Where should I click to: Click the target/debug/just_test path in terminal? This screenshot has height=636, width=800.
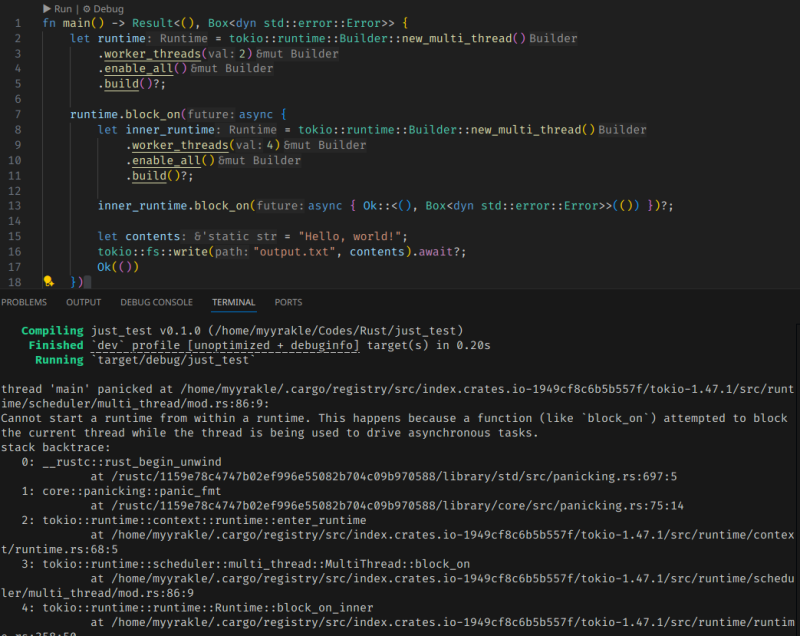click(174, 360)
